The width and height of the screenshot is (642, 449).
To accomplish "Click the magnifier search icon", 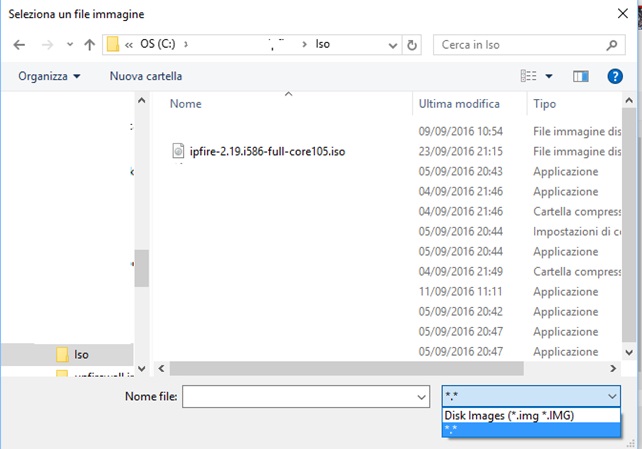I will [612, 45].
